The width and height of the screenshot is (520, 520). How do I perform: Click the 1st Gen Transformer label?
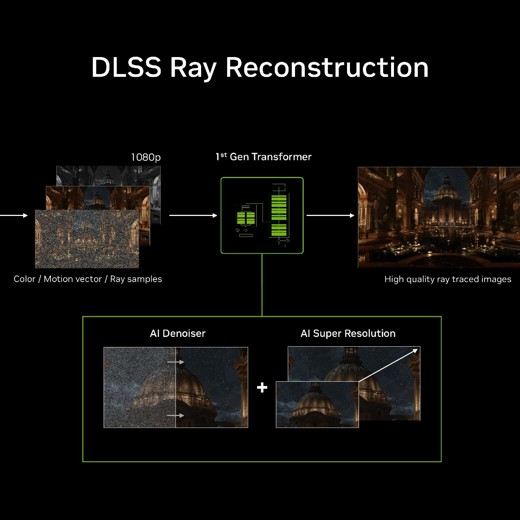click(263, 157)
